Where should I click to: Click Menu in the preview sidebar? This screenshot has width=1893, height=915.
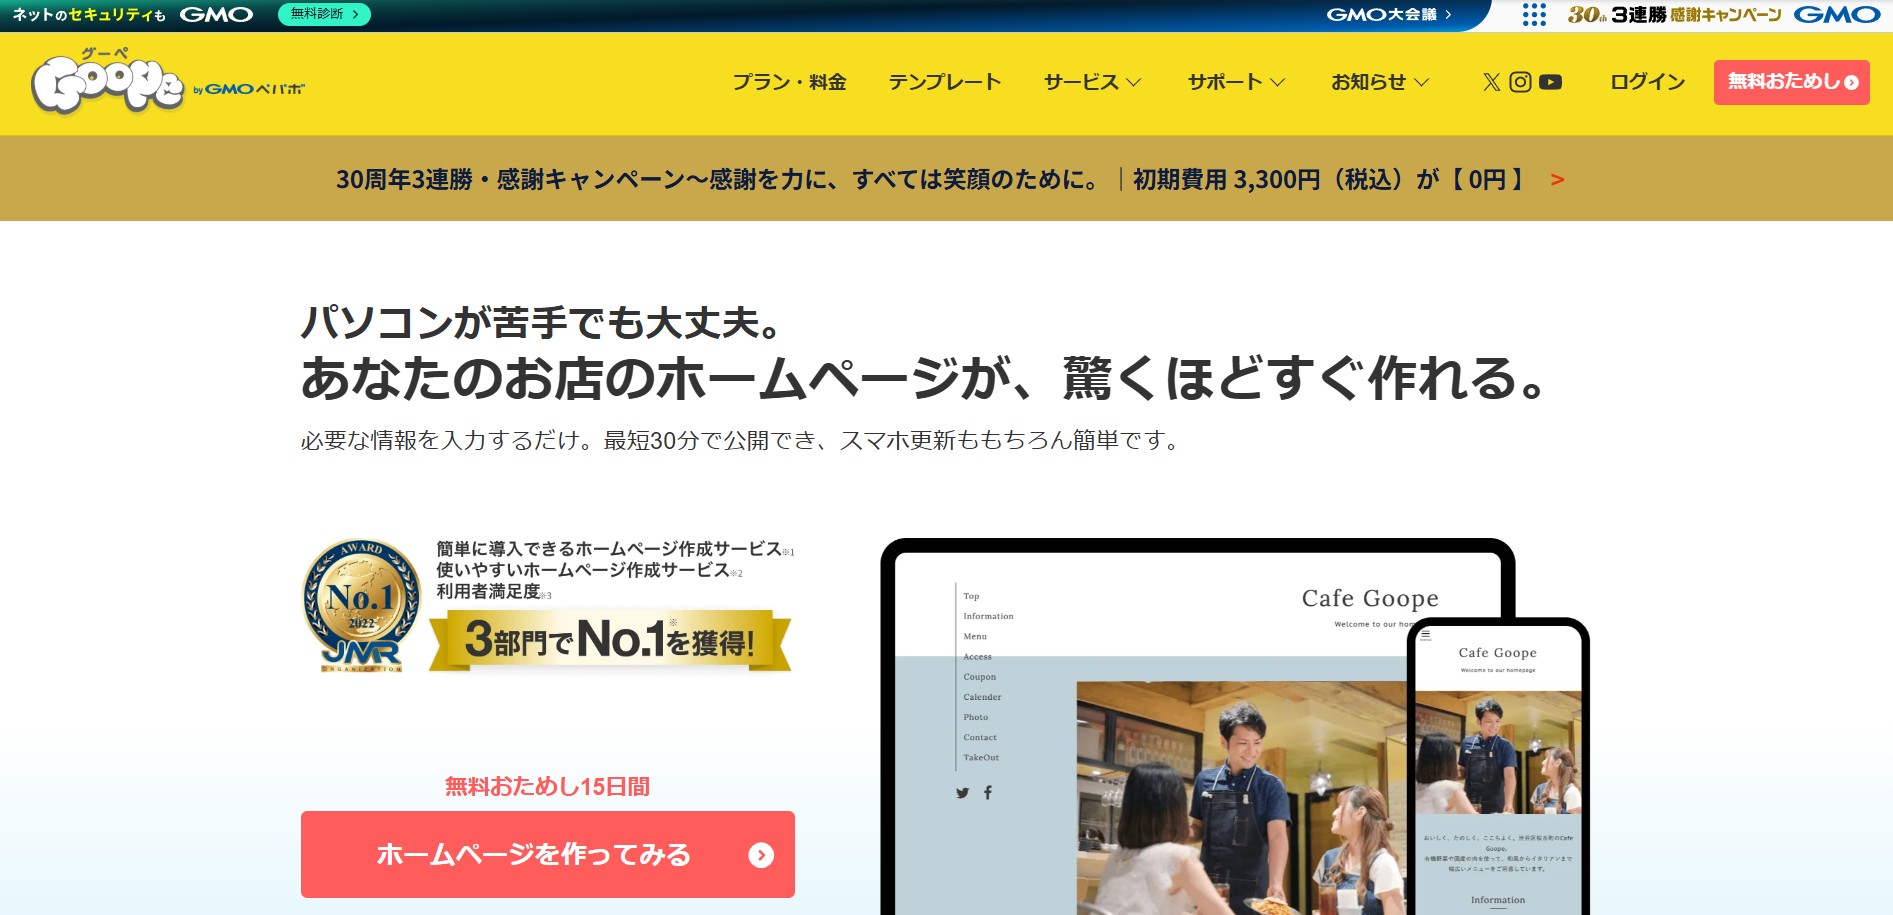tap(975, 636)
